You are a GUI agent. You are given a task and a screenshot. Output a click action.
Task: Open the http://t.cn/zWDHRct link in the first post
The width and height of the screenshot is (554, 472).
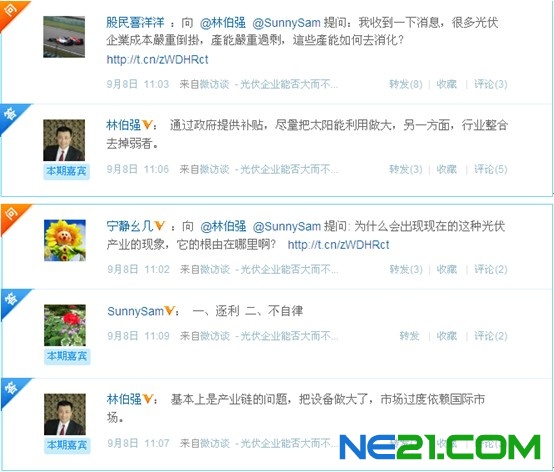157,59
